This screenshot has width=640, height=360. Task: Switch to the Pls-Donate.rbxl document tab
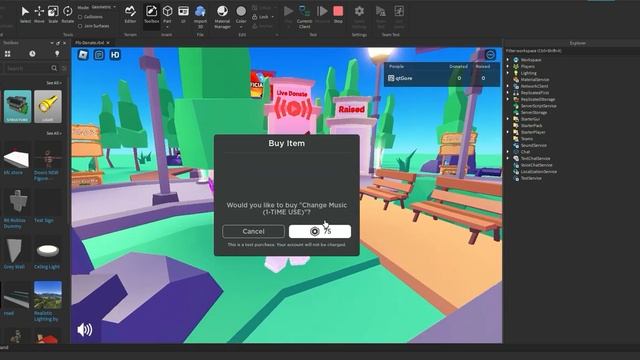tap(89, 43)
